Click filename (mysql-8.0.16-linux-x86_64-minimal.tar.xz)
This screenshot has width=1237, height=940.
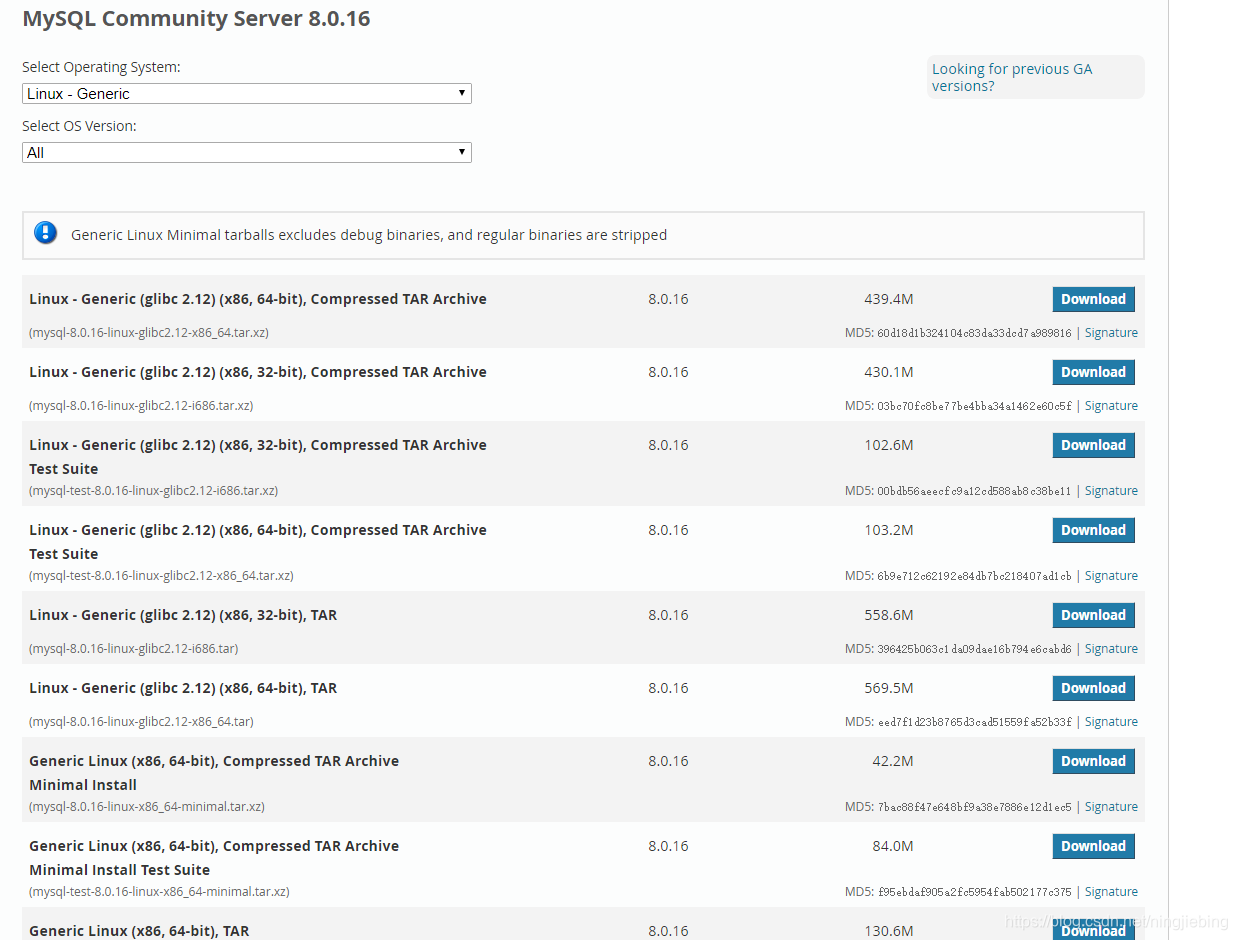click(x=147, y=807)
